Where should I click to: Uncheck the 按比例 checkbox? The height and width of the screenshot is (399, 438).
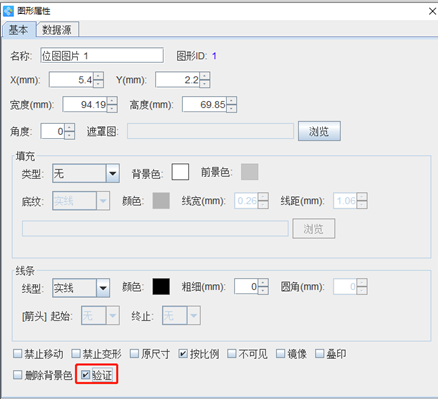[183, 354]
